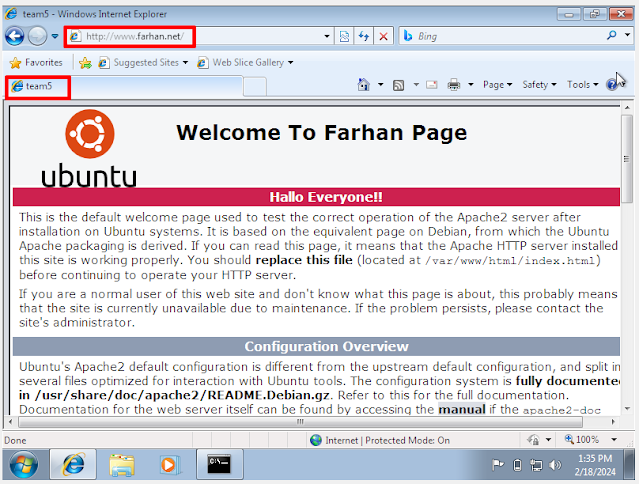Open the Page menu
The width and height of the screenshot is (639, 484).
(x=497, y=85)
